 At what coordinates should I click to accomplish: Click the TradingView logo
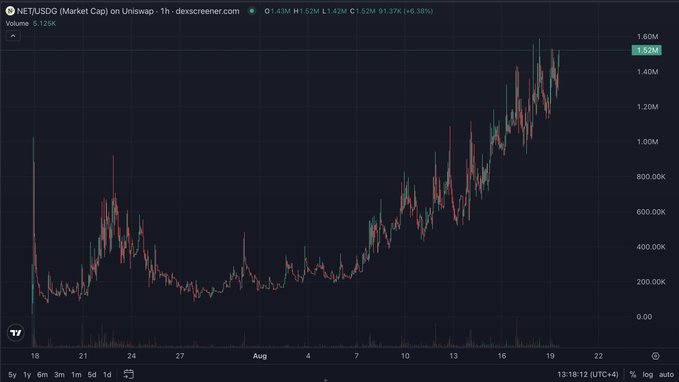(x=16, y=333)
